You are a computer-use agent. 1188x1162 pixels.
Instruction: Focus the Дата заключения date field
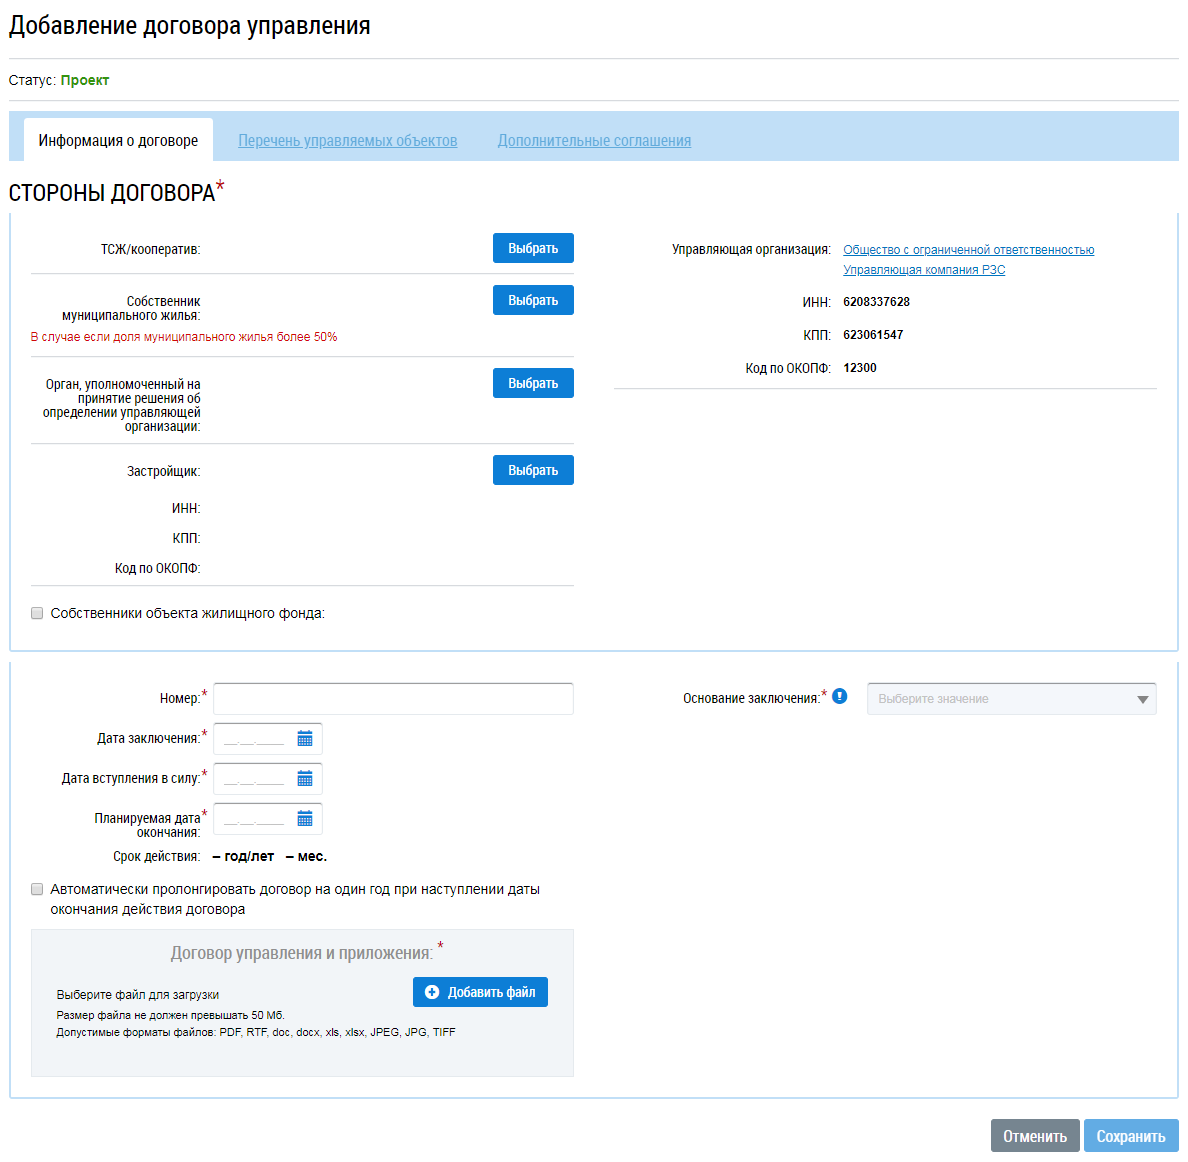tap(255, 739)
